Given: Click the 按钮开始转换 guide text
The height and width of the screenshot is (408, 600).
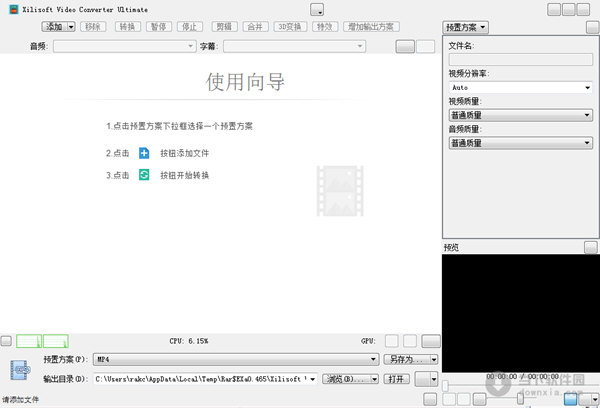Looking at the screenshot, I should [184, 175].
